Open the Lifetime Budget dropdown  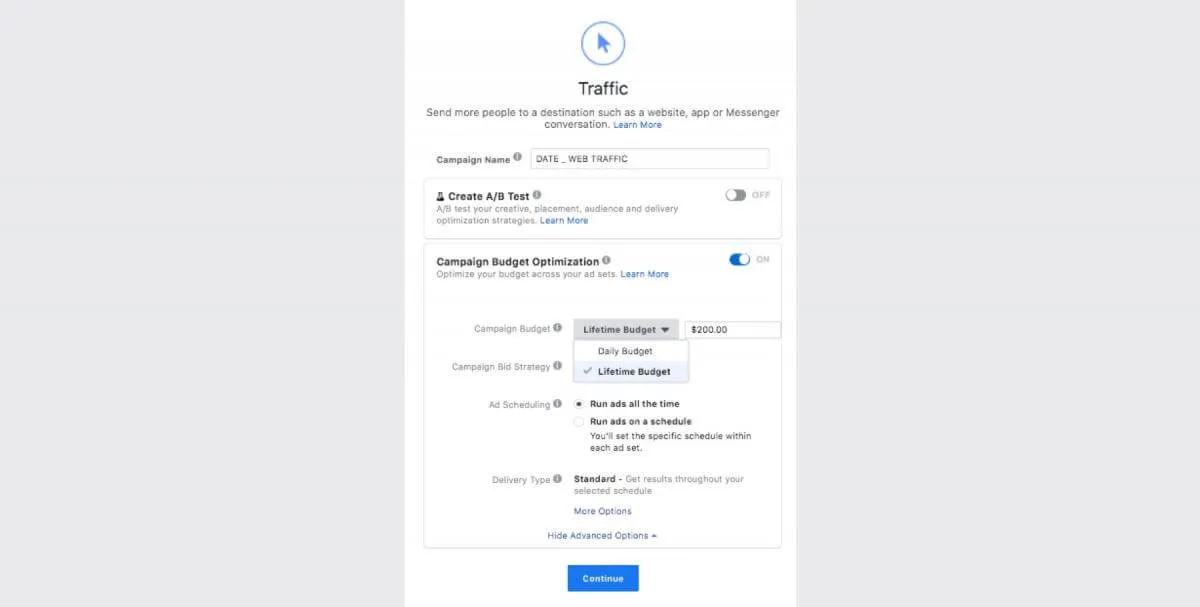click(626, 329)
